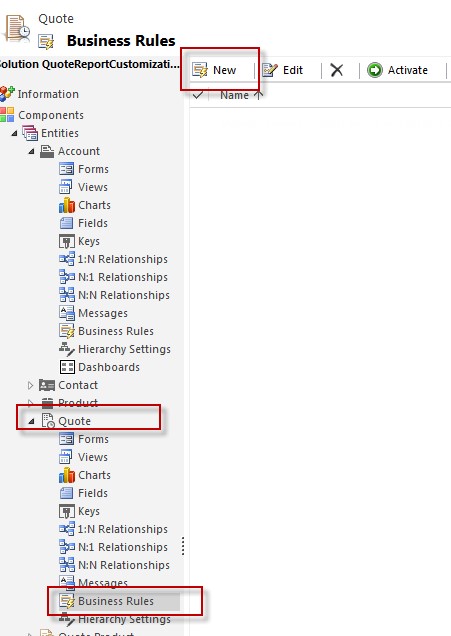Click the Edit toolbar button

[x=283, y=70]
